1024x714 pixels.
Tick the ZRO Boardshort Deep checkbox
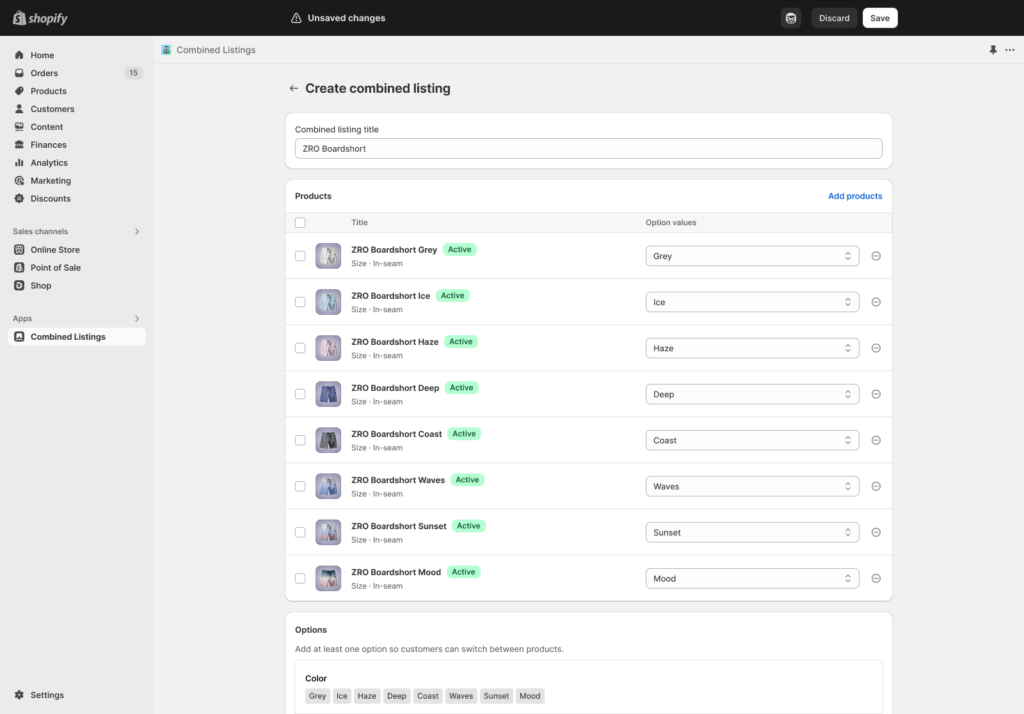300,394
